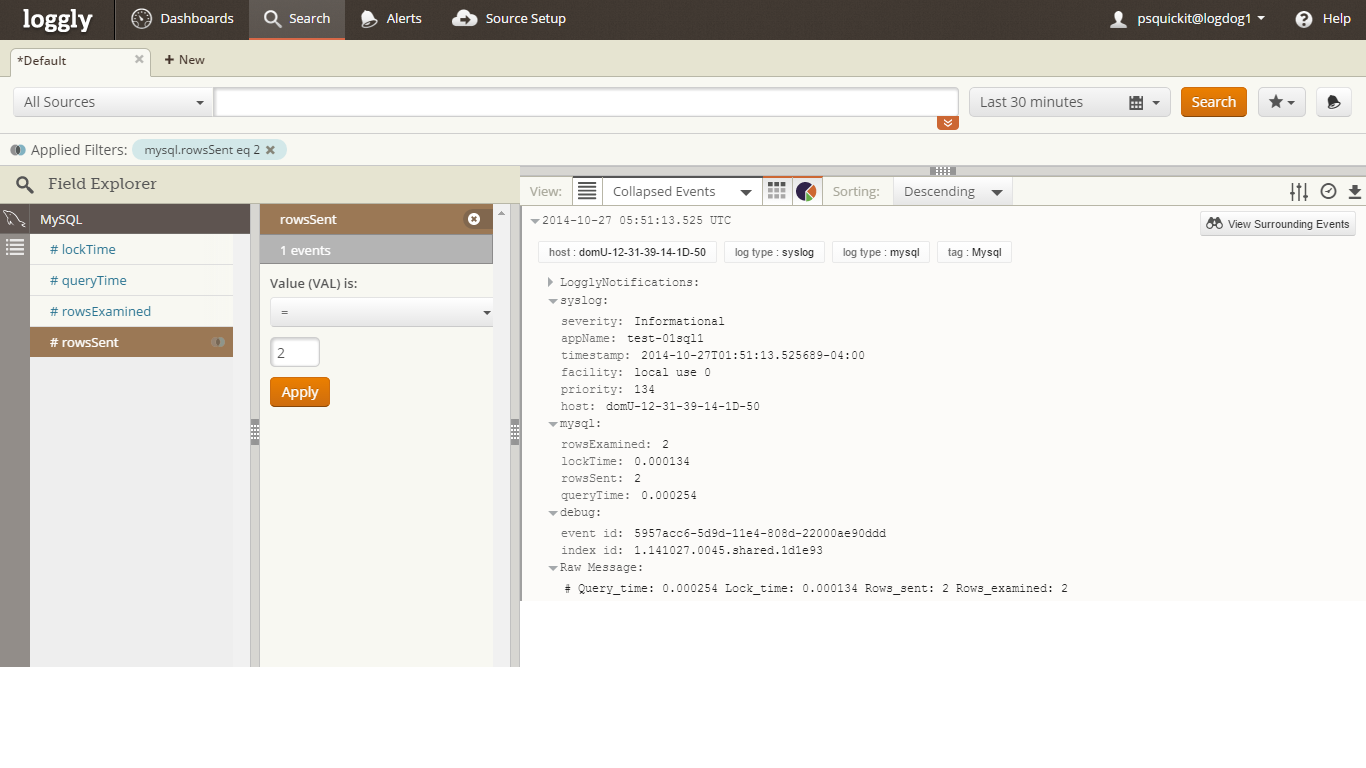
Task: Open a New search tab
Action: 184,60
